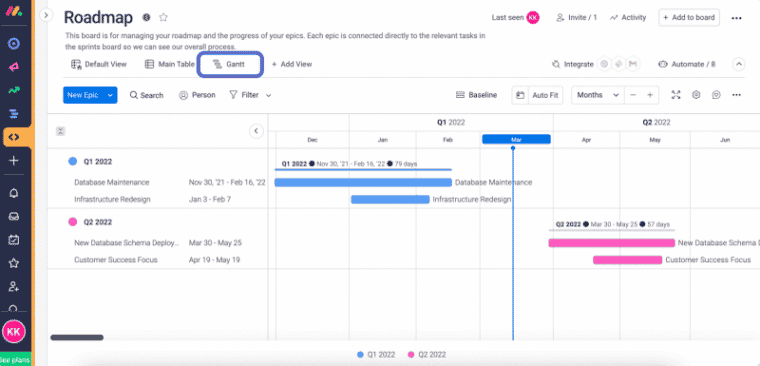The height and width of the screenshot is (366, 760).
Task: Toggle the Baseline option
Action: (476, 95)
